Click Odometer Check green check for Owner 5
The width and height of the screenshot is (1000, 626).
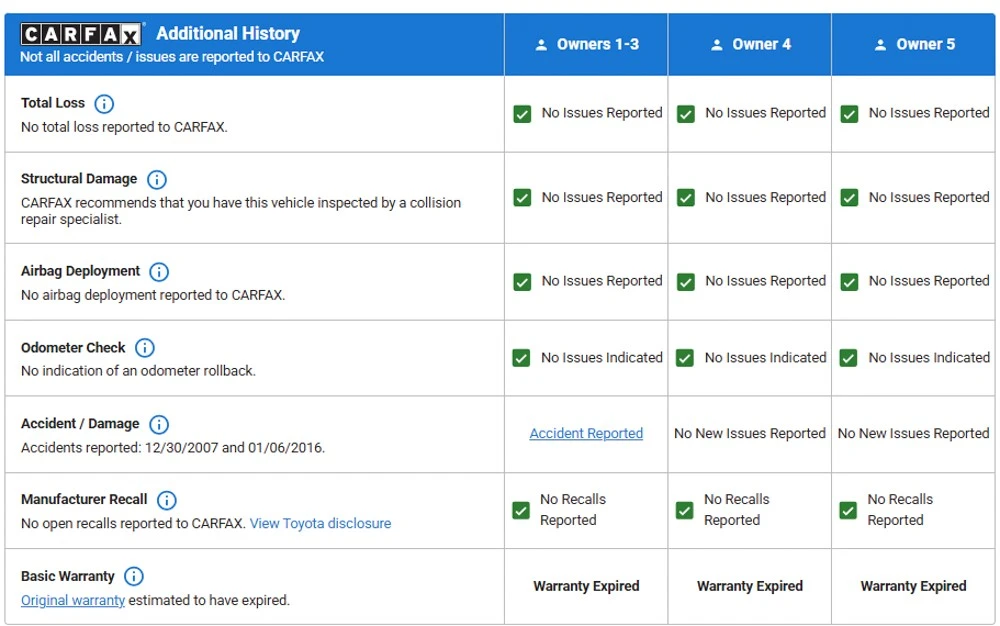point(848,358)
